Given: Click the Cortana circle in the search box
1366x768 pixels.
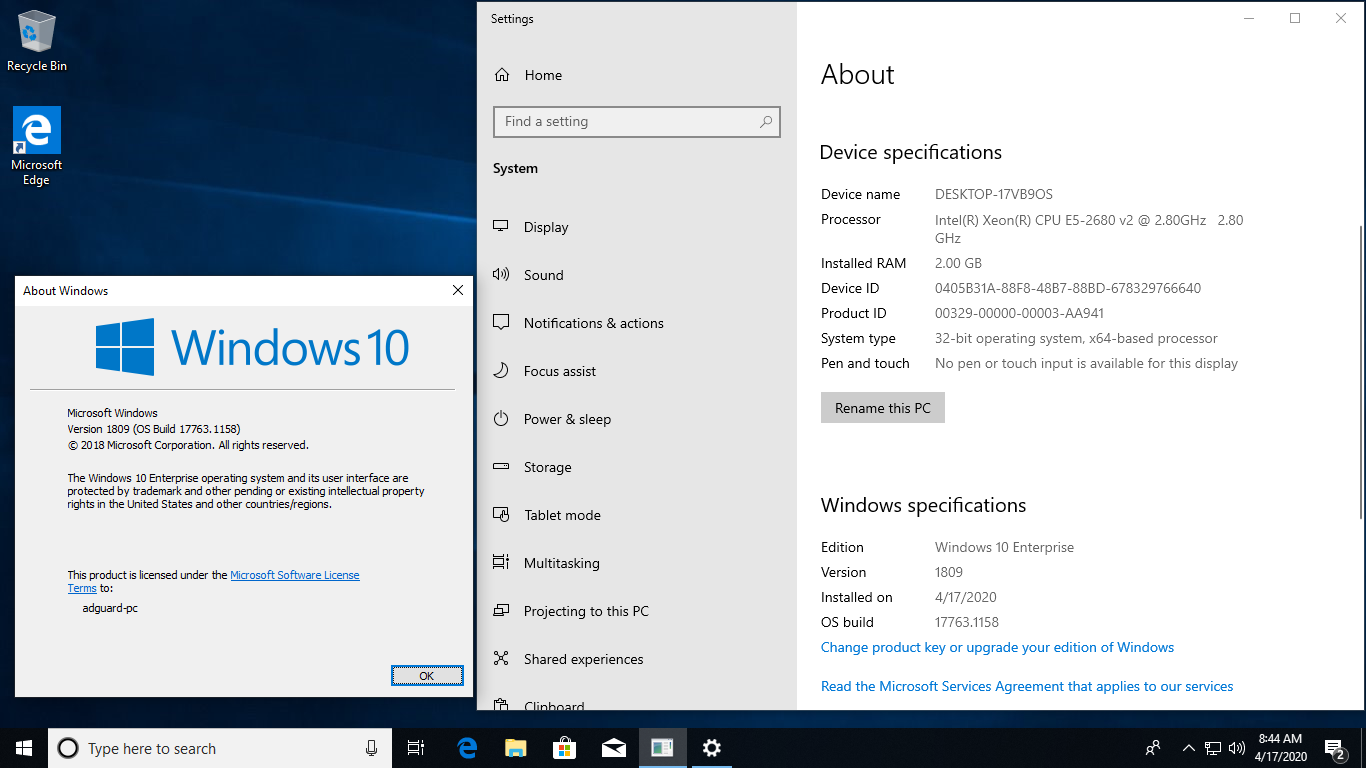Looking at the screenshot, I should pyautogui.click(x=68, y=748).
